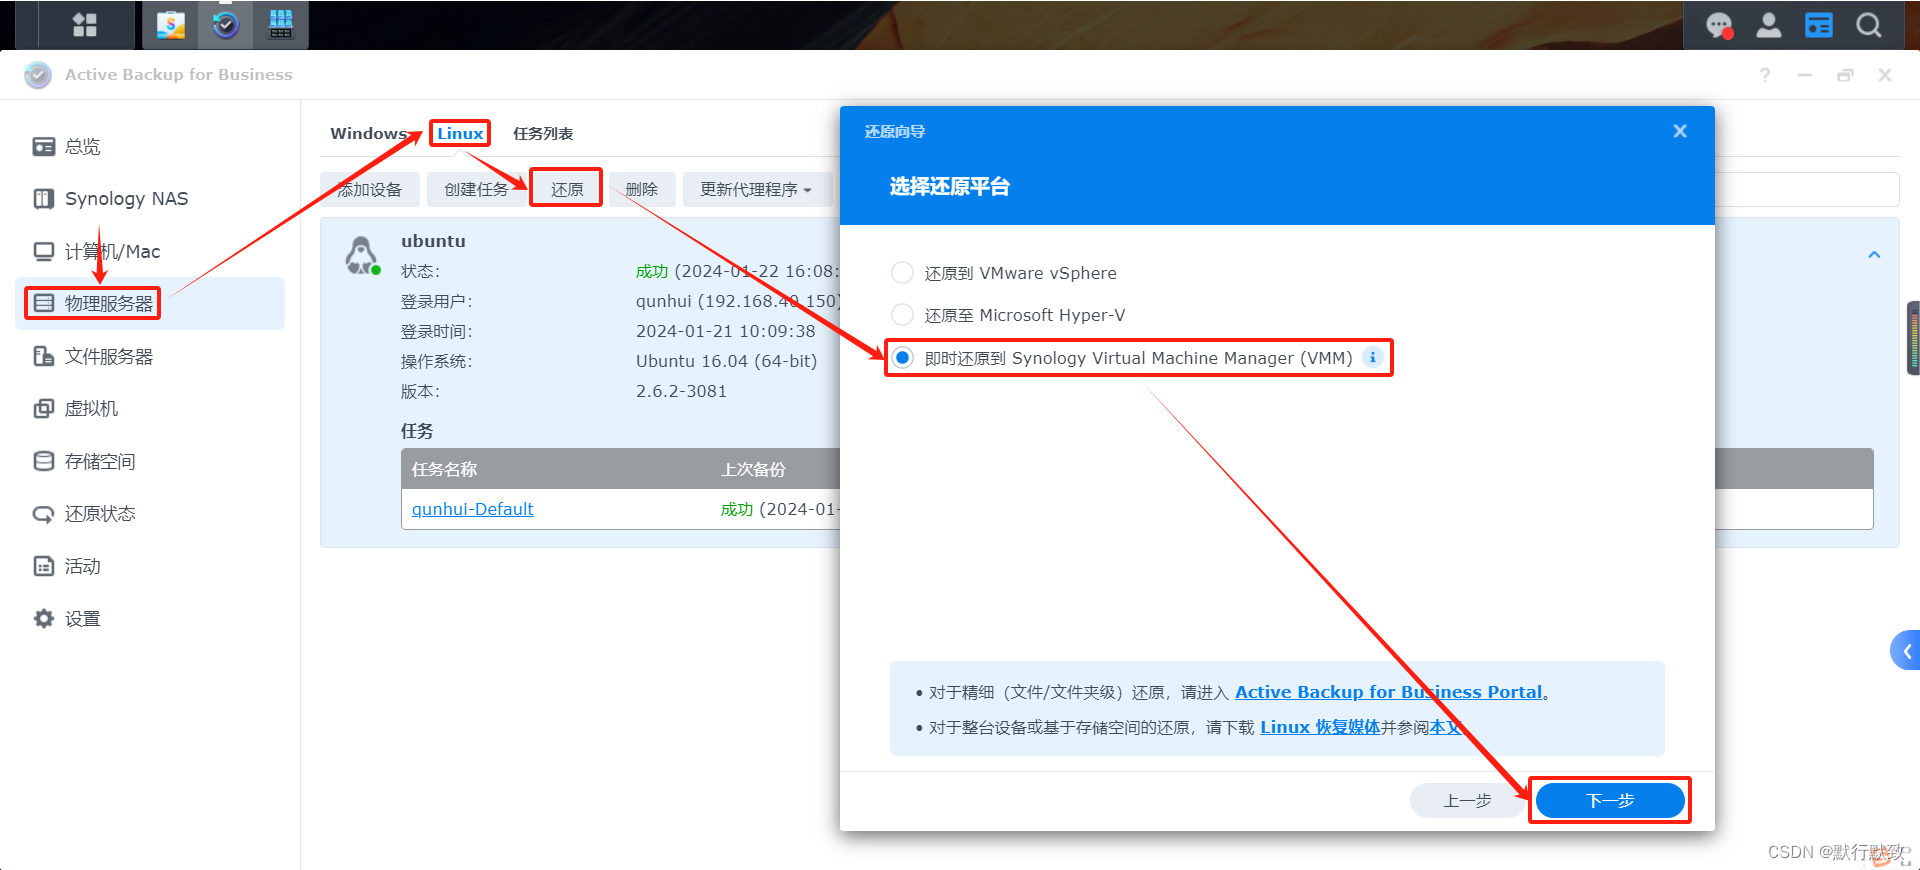Click the 创建任务 button
This screenshot has width=1920, height=870.
(476, 189)
